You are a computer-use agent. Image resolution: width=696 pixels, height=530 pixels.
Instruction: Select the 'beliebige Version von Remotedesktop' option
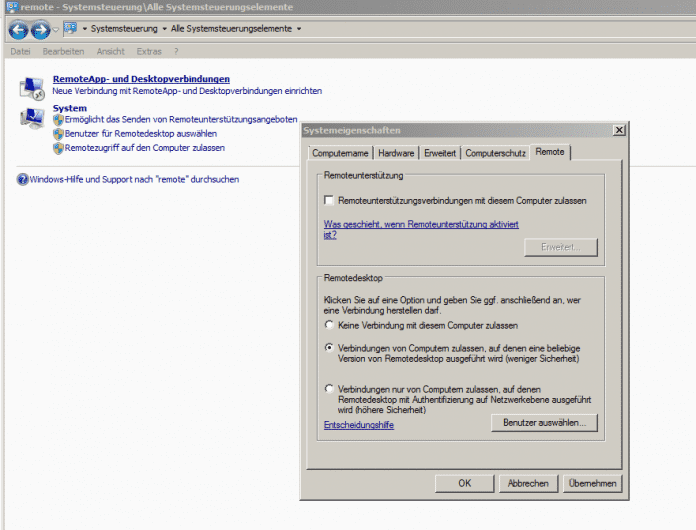click(330, 348)
